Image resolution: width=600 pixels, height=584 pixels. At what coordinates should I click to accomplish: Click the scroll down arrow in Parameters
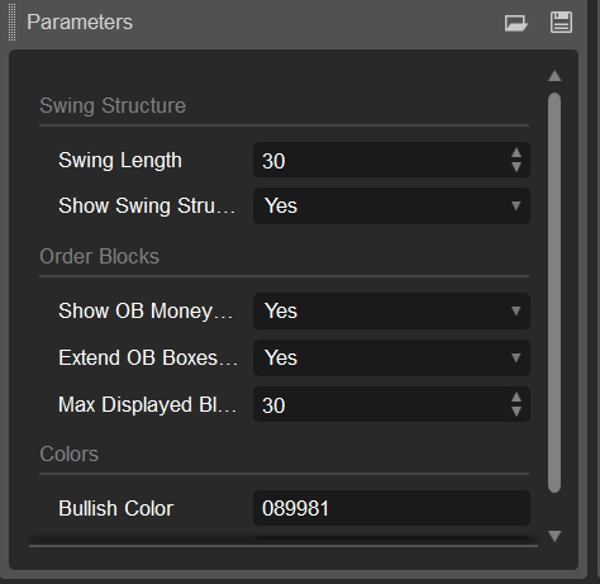pyautogui.click(x=554, y=536)
